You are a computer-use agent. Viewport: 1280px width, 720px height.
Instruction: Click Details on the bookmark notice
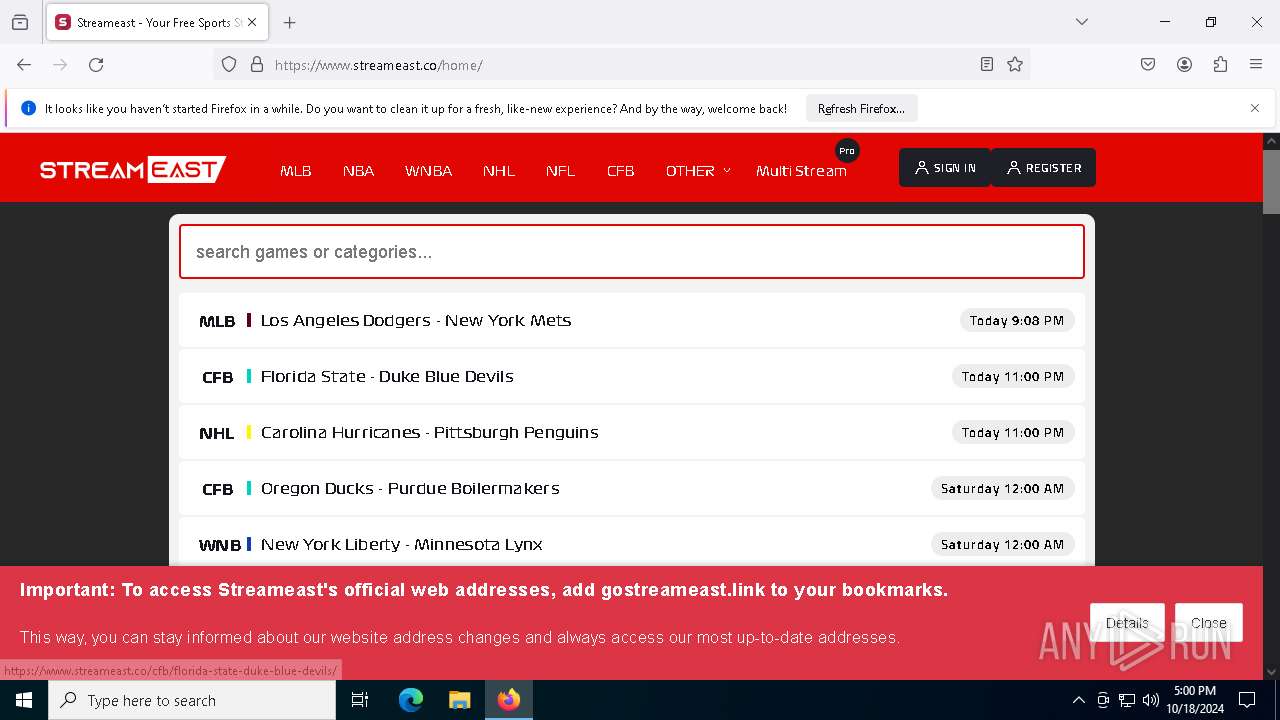click(x=1127, y=623)
